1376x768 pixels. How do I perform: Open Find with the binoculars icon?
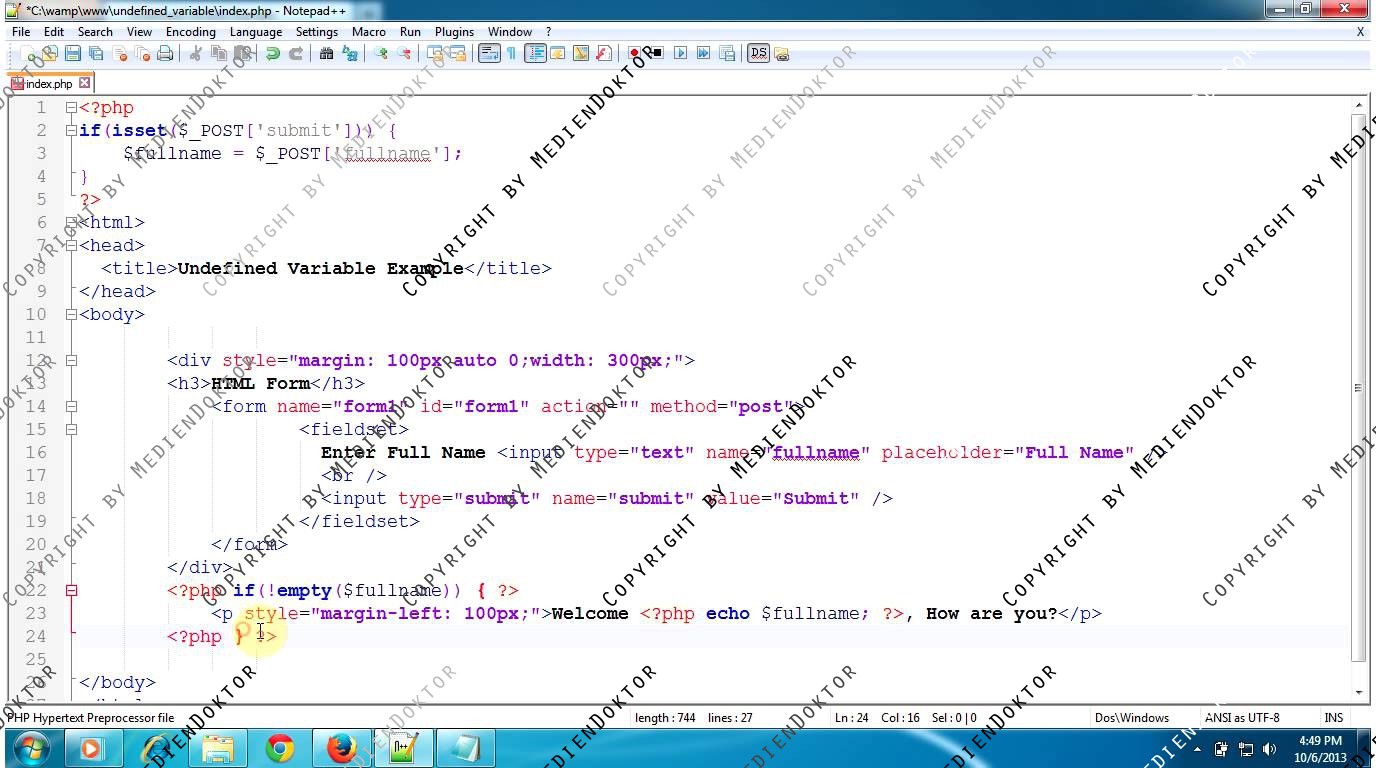[326, 53]
